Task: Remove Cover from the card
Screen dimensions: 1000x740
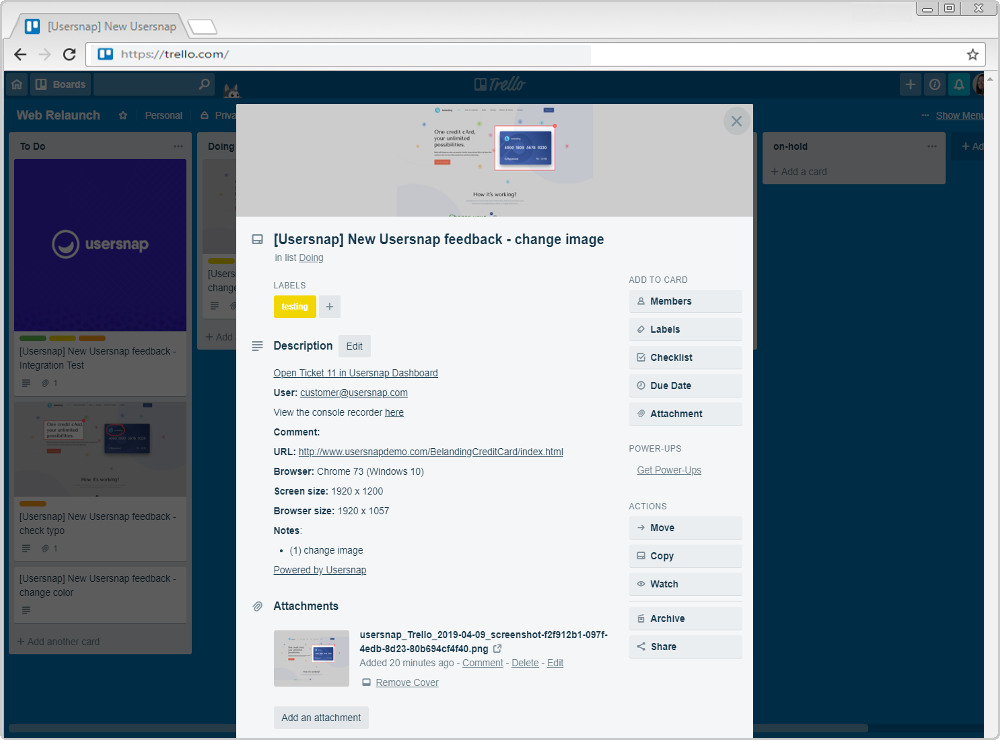Action: click(407, 683)
